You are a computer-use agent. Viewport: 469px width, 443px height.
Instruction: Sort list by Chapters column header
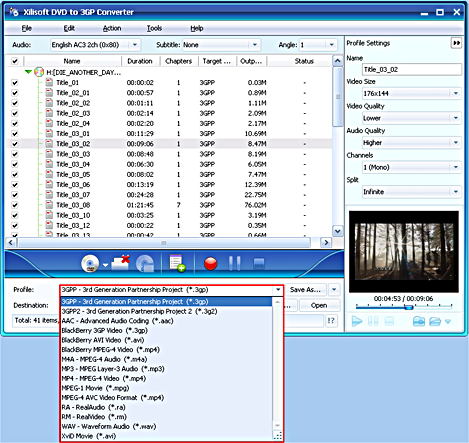(179, 61)
